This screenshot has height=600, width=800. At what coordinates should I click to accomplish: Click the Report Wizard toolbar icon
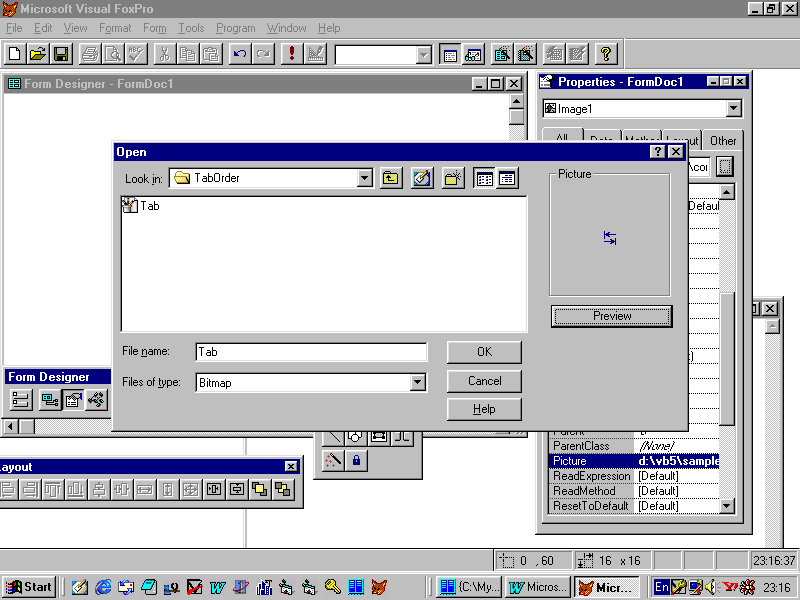pyautogui.click(x=526, y=54)
